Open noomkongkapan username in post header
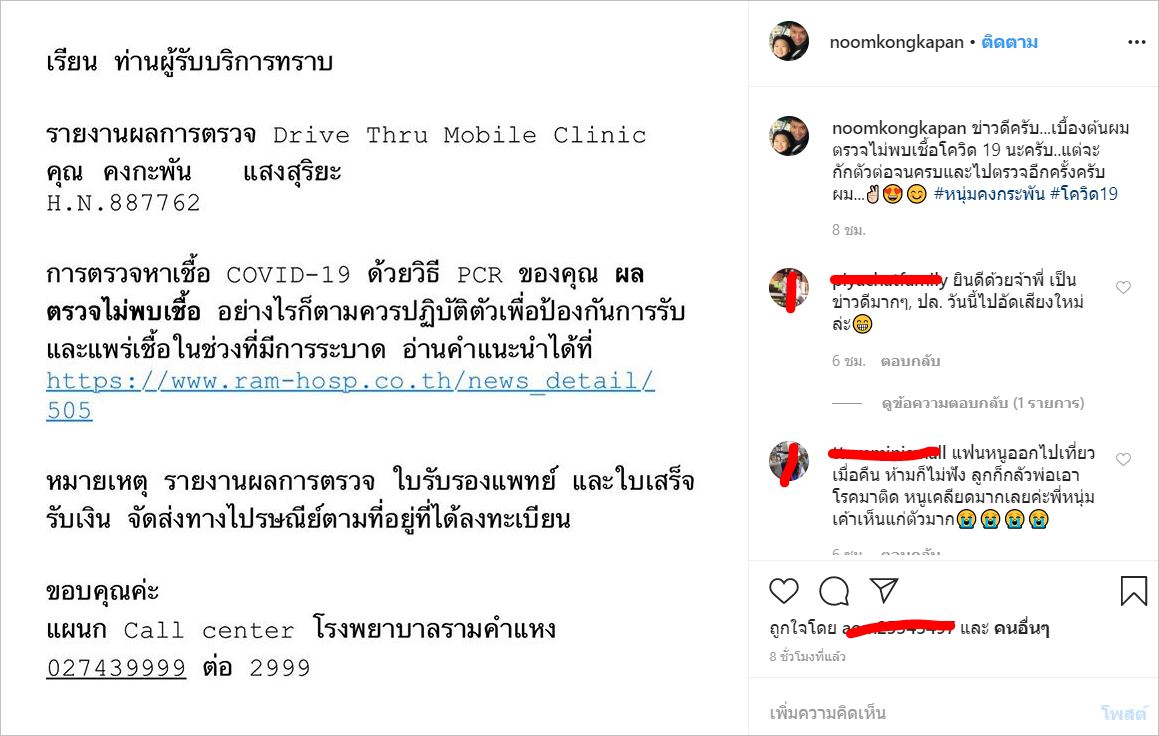This screenshot has width=1159, height=736. pyautogui.click(x=897, y=42)
